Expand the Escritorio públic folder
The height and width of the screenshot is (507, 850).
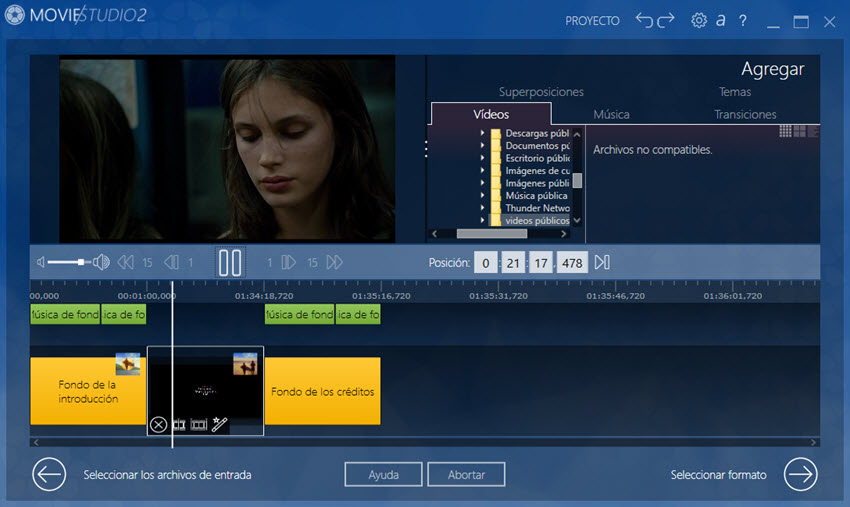(482, 158)
